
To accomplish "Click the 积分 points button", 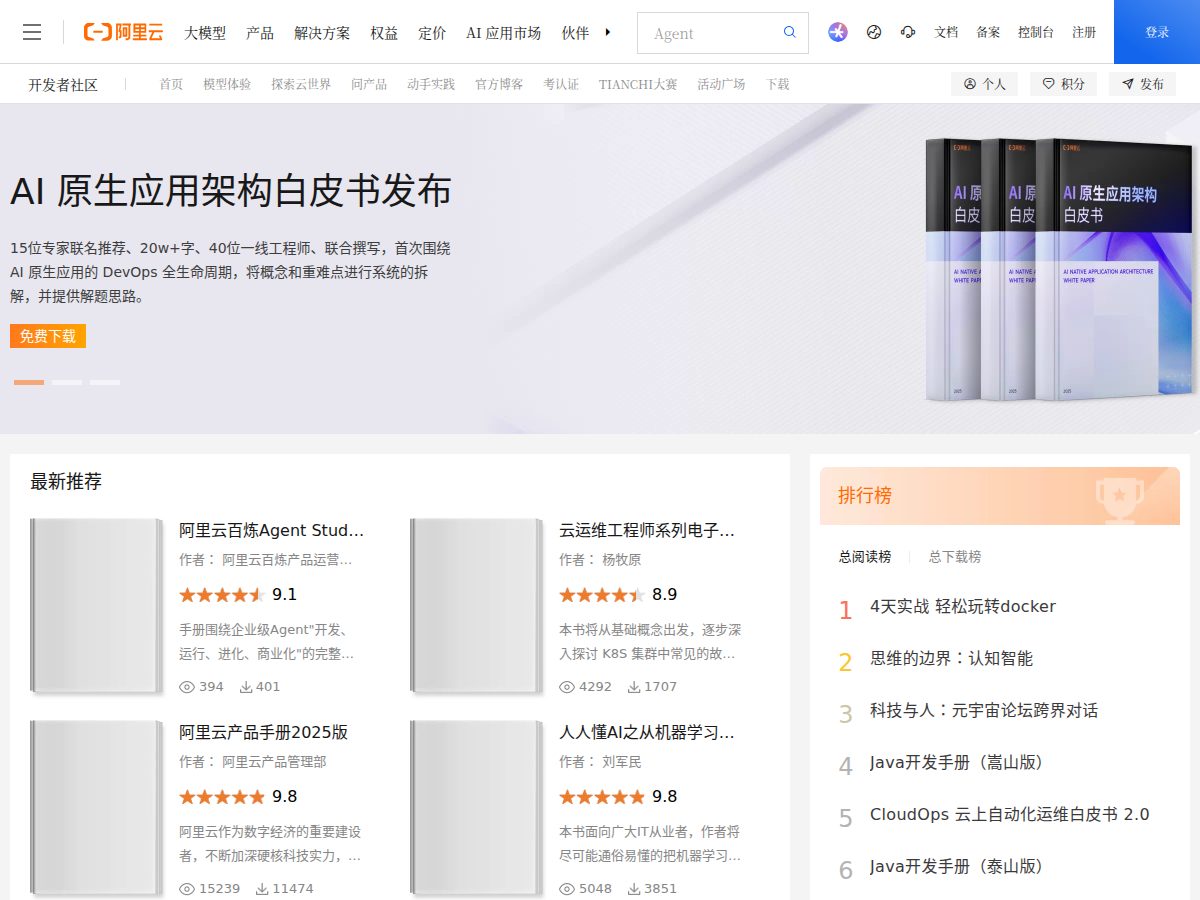I will coord(1064,84).
